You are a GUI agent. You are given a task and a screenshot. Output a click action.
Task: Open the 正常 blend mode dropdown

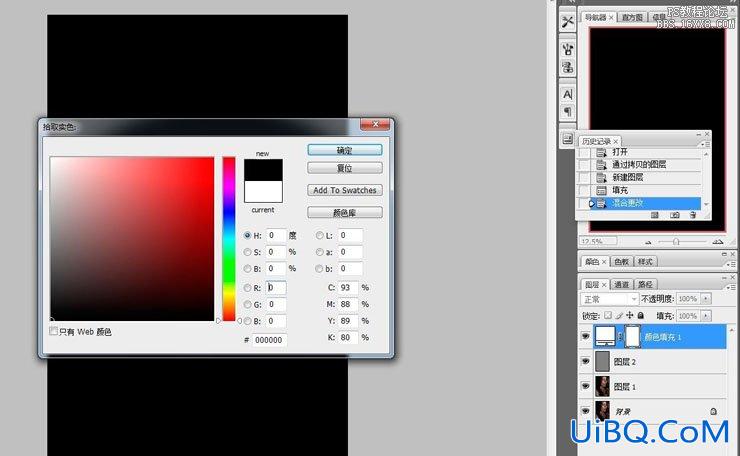[609, 299]
